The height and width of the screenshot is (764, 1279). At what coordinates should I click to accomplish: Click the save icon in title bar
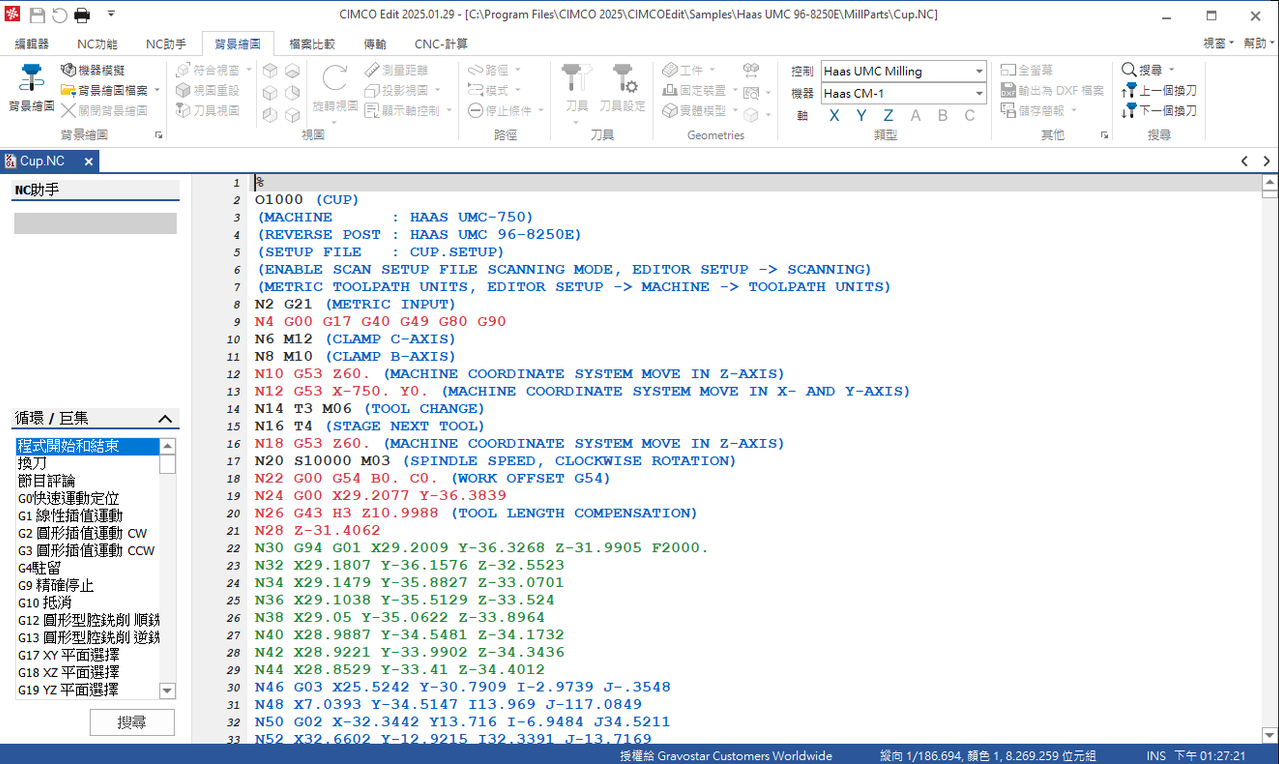(37, 15)
